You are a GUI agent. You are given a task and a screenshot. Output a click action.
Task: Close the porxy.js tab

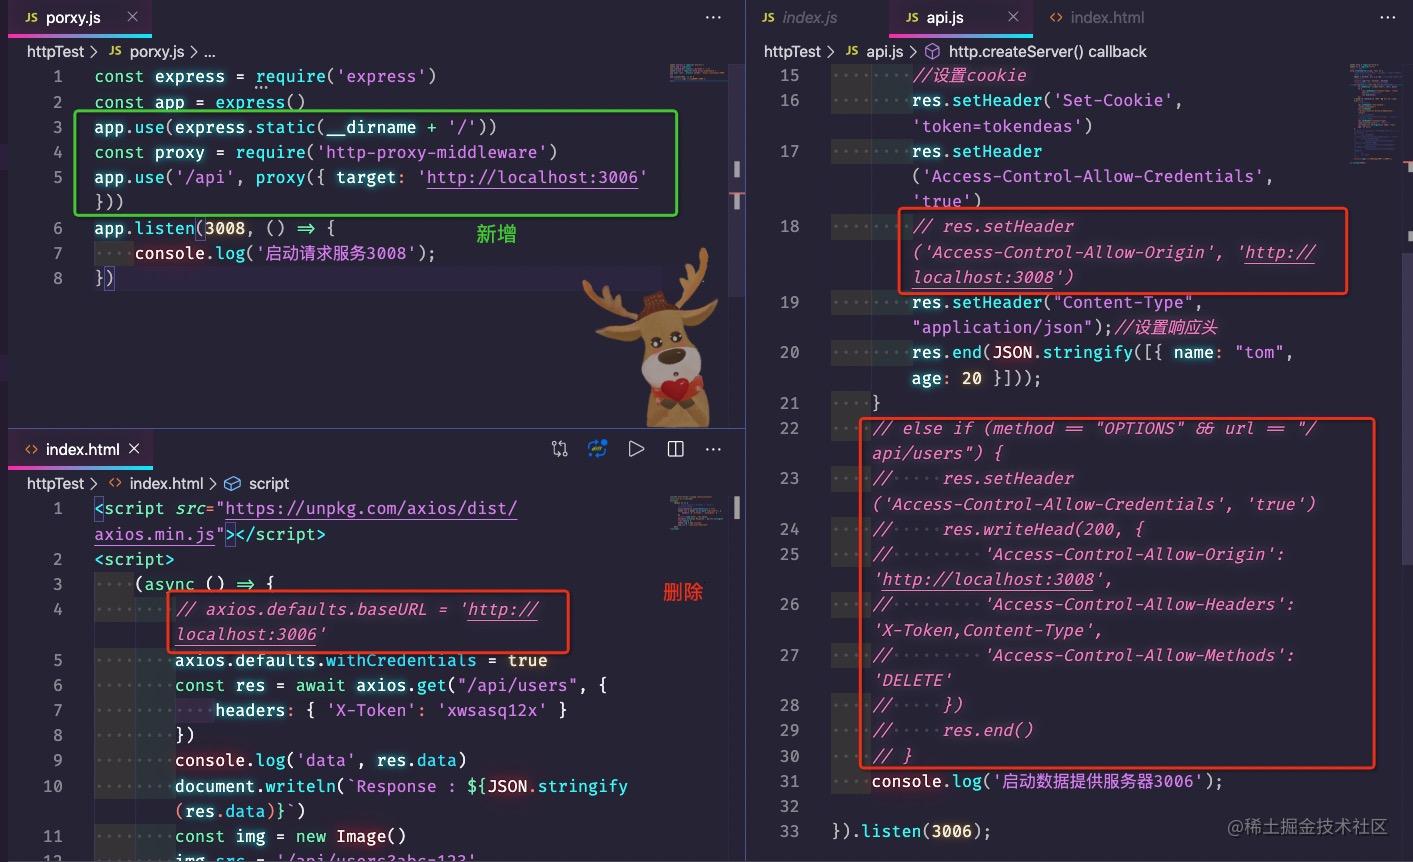[133, 17]
